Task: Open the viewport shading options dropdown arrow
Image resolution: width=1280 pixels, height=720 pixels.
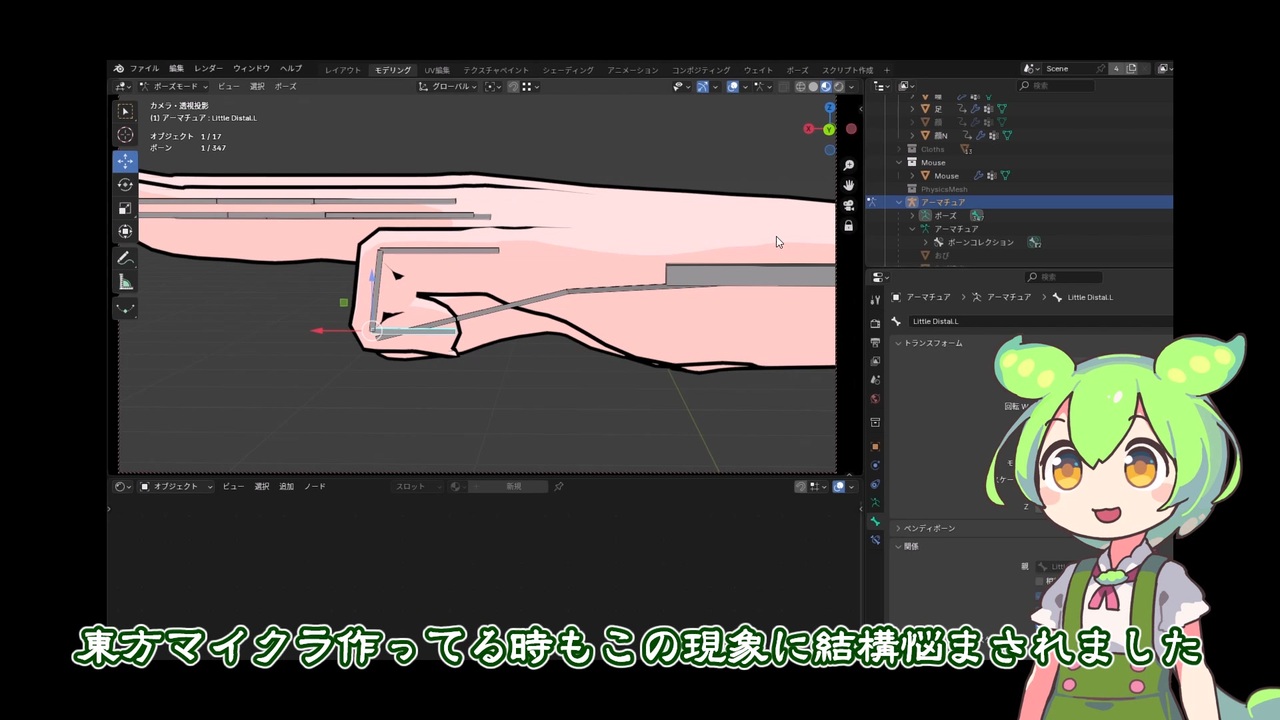Action: tap(852, 87)
